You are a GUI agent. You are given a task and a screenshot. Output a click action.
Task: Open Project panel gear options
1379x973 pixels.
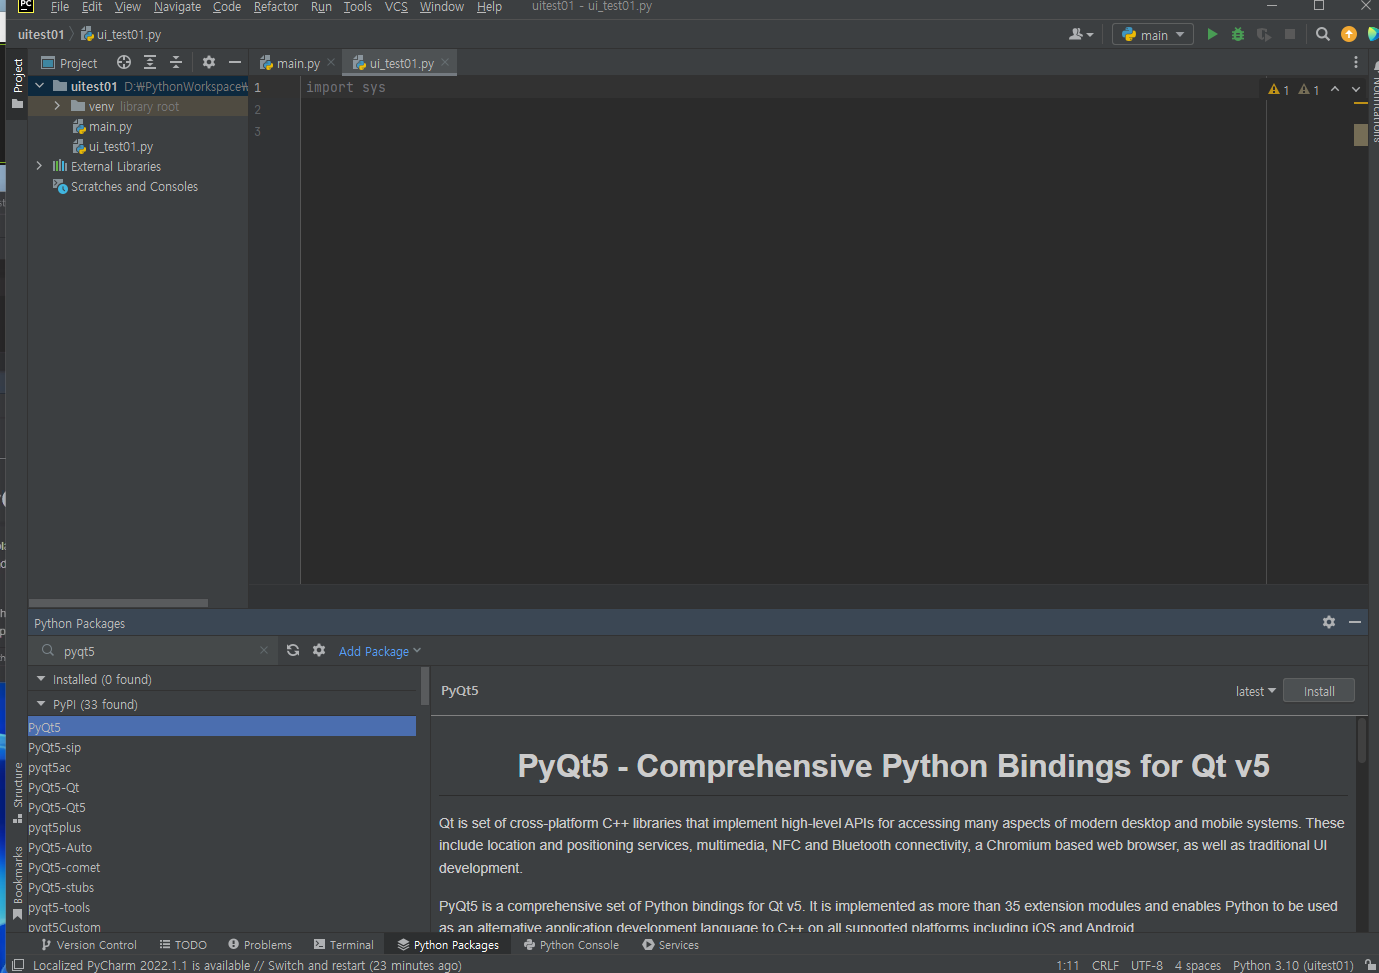click(x=209, y=62)
